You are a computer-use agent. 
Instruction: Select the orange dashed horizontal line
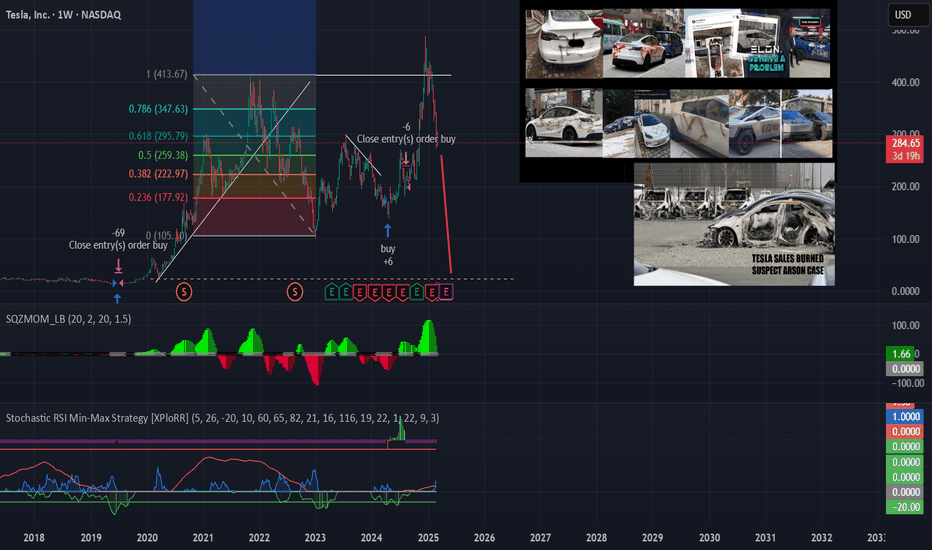(x=335, y=279)
